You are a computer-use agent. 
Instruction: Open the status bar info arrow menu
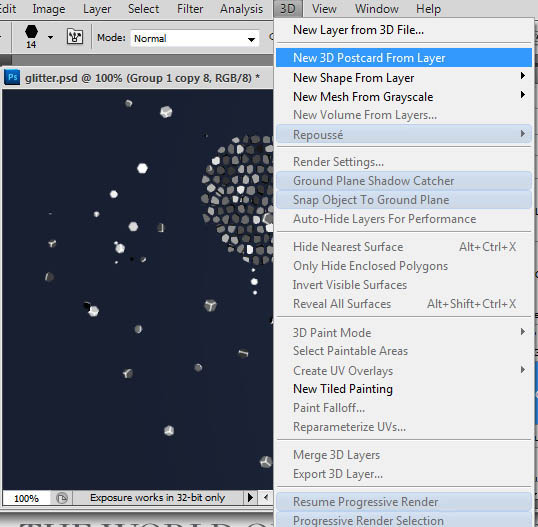coord(250,497)
